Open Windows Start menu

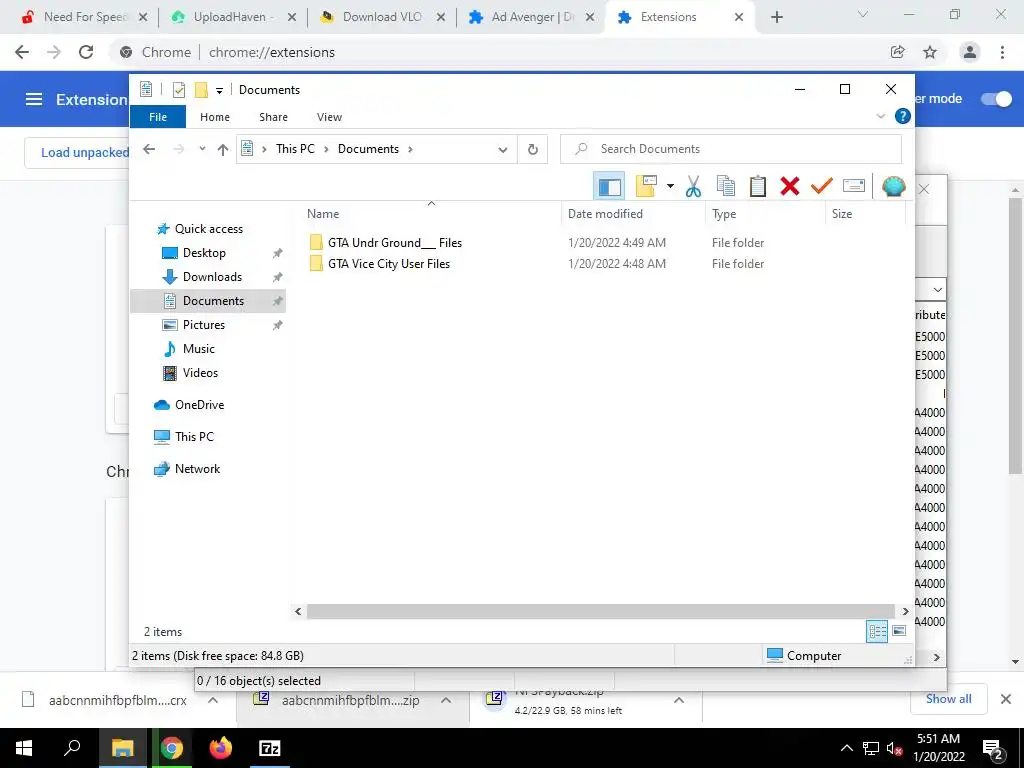(x=24, y=748)
